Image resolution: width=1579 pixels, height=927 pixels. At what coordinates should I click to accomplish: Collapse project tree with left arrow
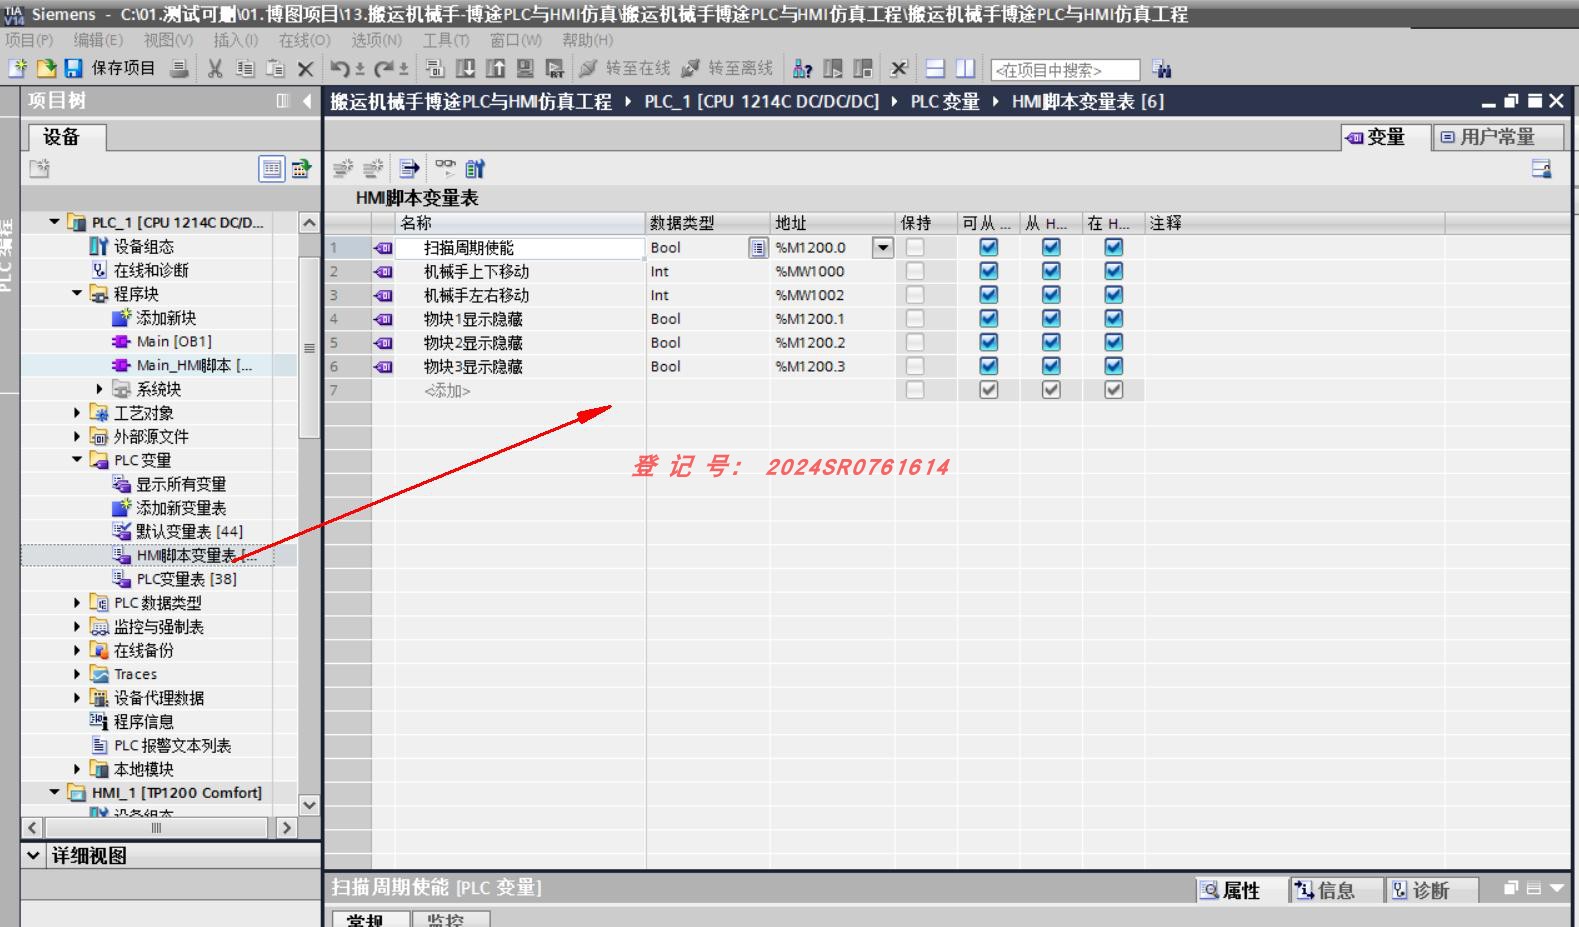tap(307, 101)
